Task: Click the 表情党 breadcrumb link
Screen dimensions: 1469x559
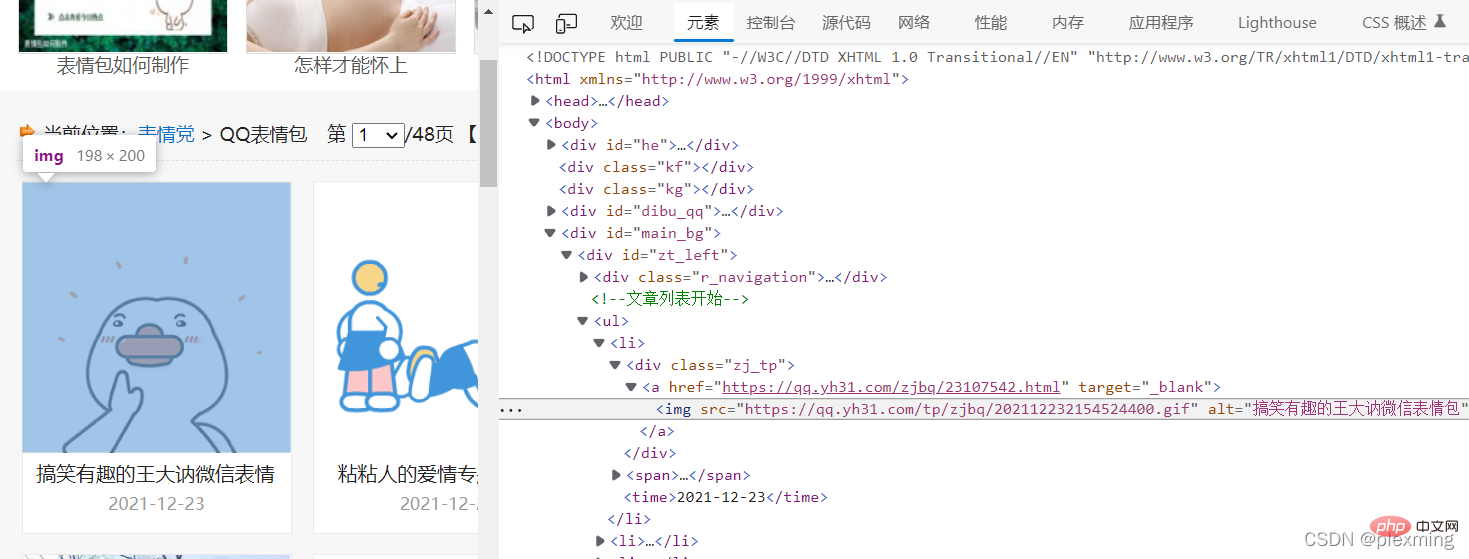Action: coord(166,134)
